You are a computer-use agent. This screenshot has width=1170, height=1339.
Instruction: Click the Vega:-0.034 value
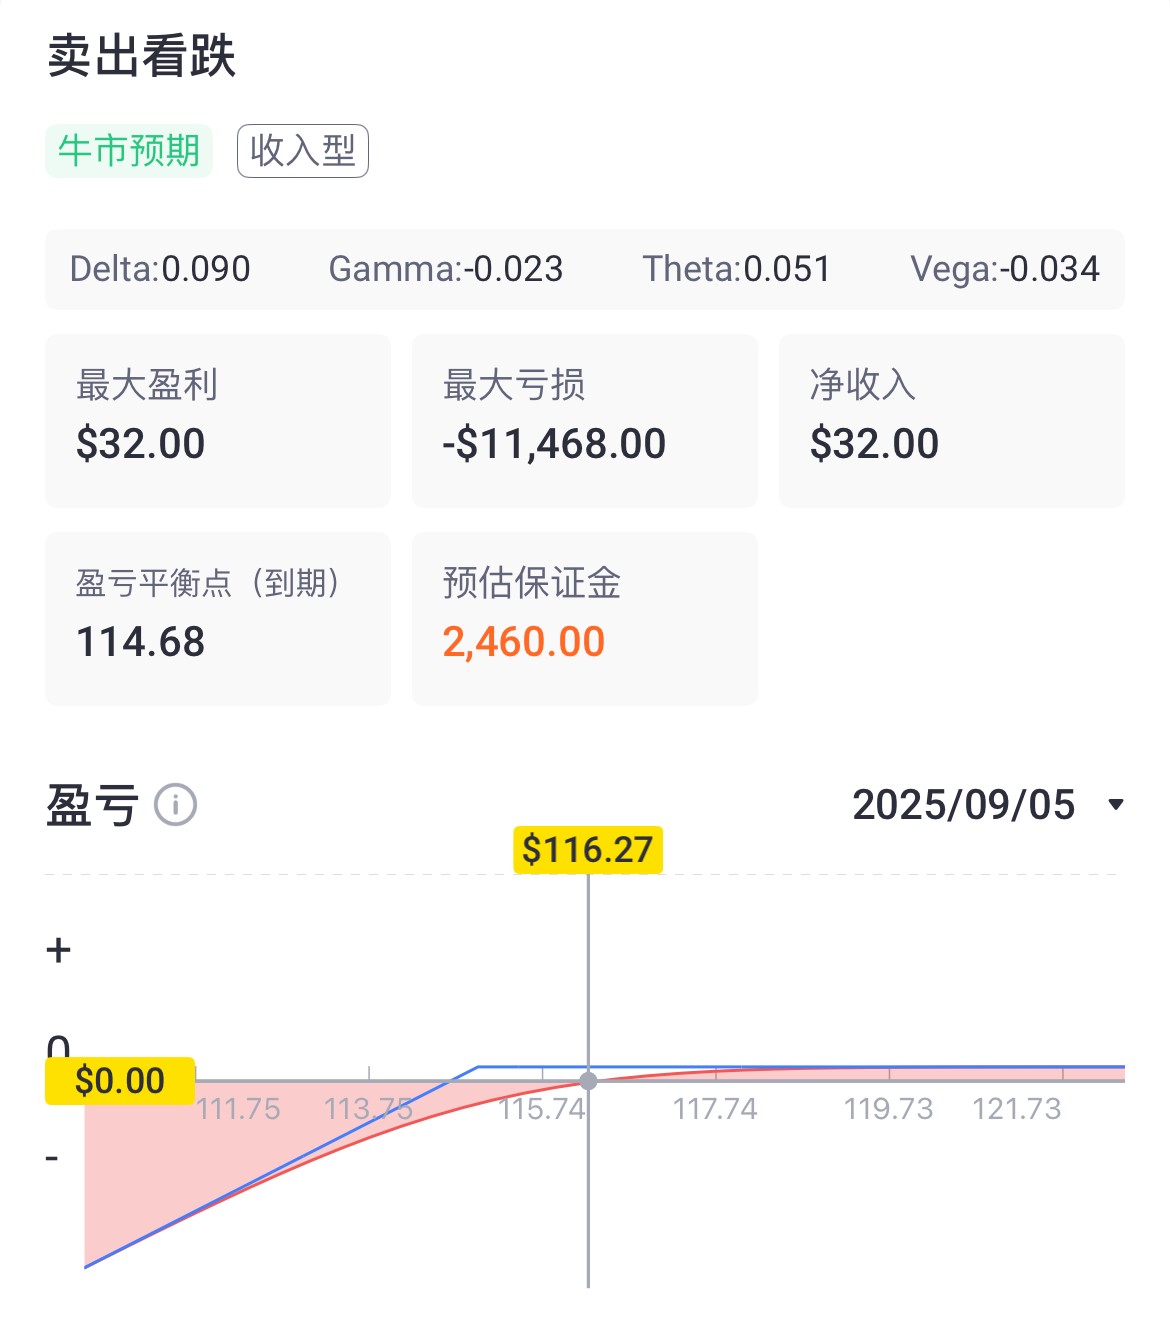click(x=1005, y=269)
